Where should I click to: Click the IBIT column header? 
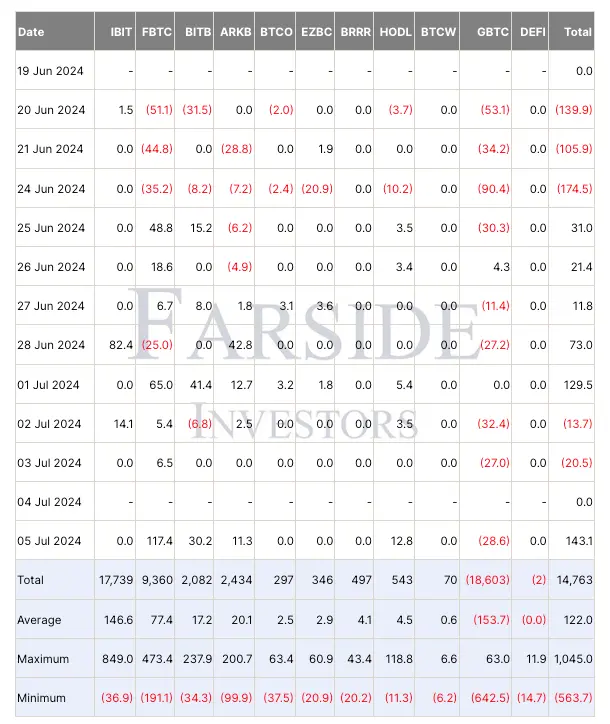pyautogui.click(x=120, y=32)
